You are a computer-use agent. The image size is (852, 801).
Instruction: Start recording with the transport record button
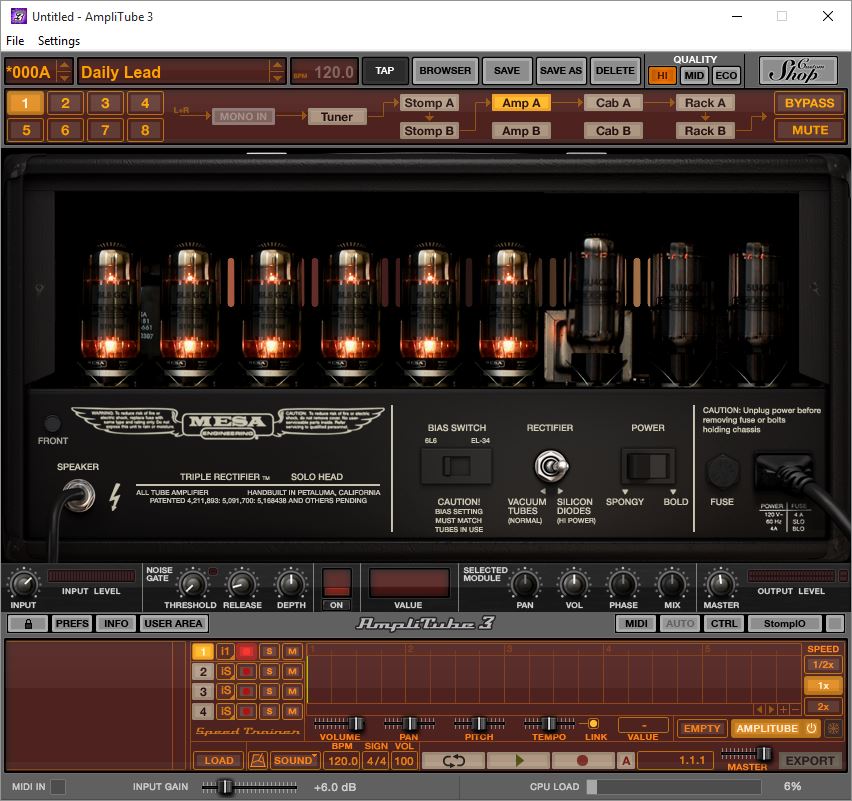(x=582, y=760)
